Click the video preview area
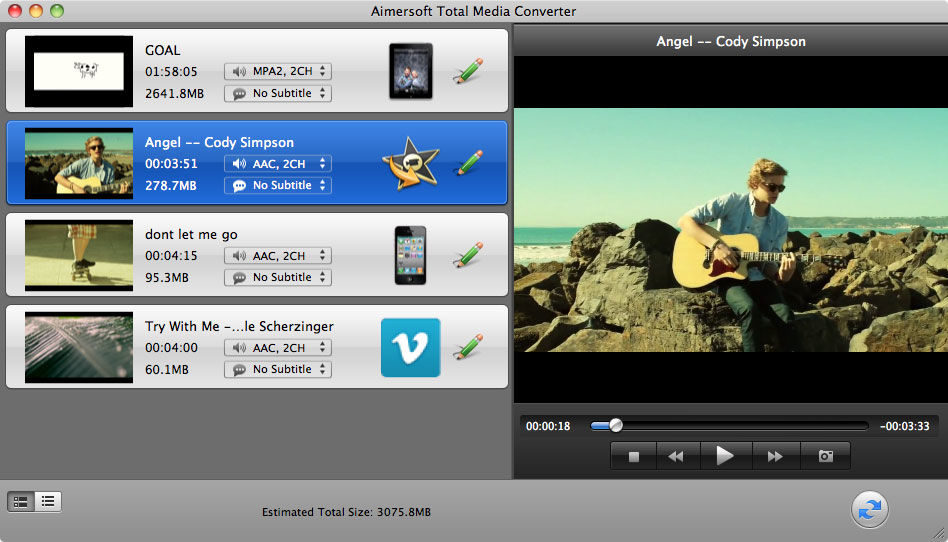948x542 pixels. click(731, 230)
